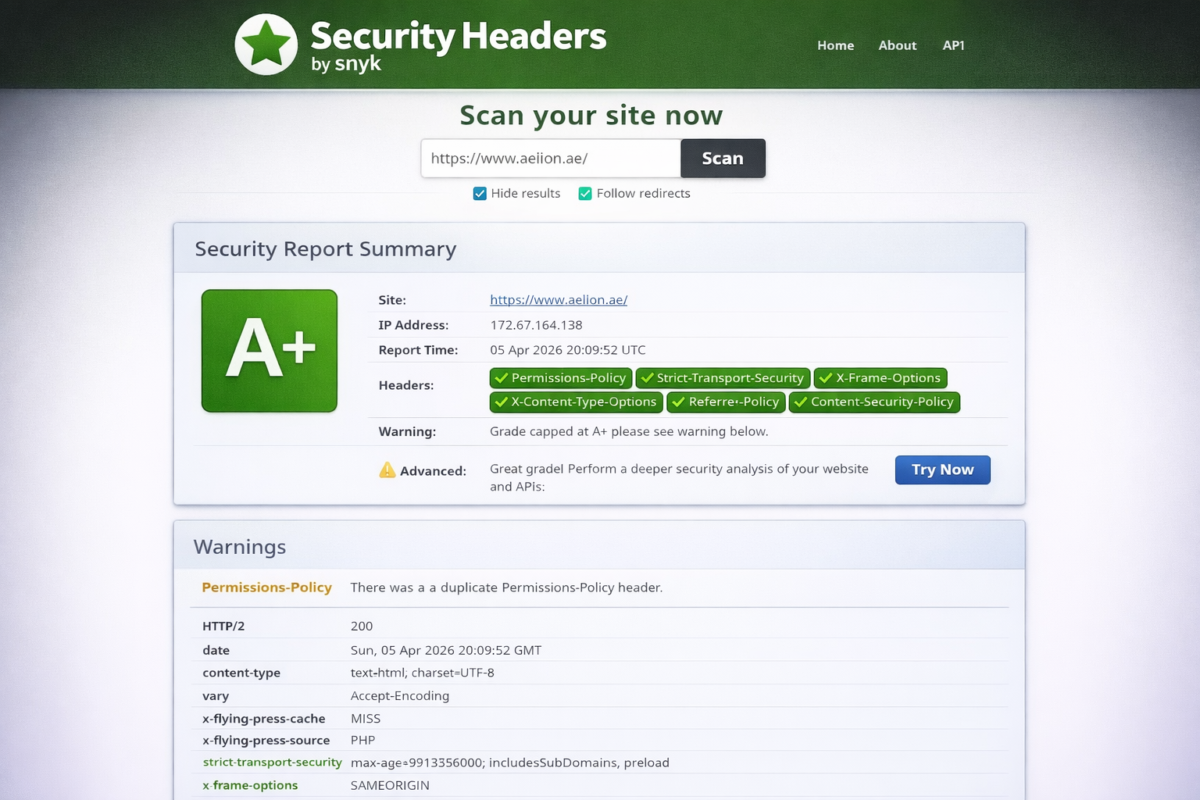Click the Permissions-Policy warning label
Screen dimensions: 1200x800
[x=267, y=587]
